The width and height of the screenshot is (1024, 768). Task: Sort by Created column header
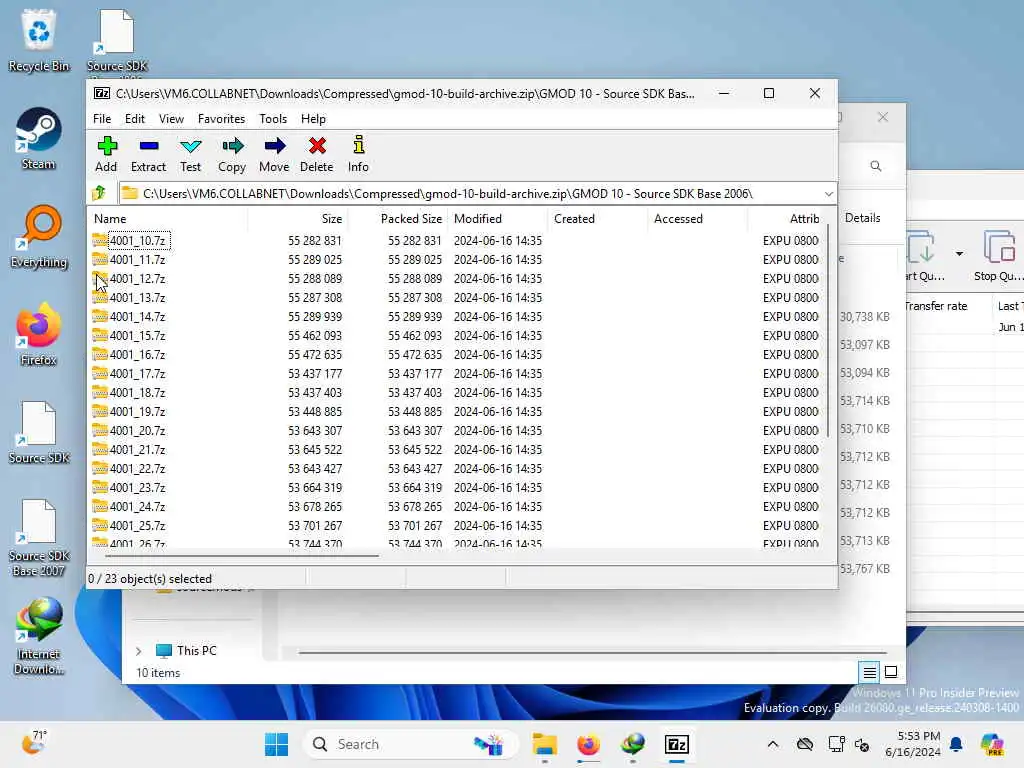(598, 219)
